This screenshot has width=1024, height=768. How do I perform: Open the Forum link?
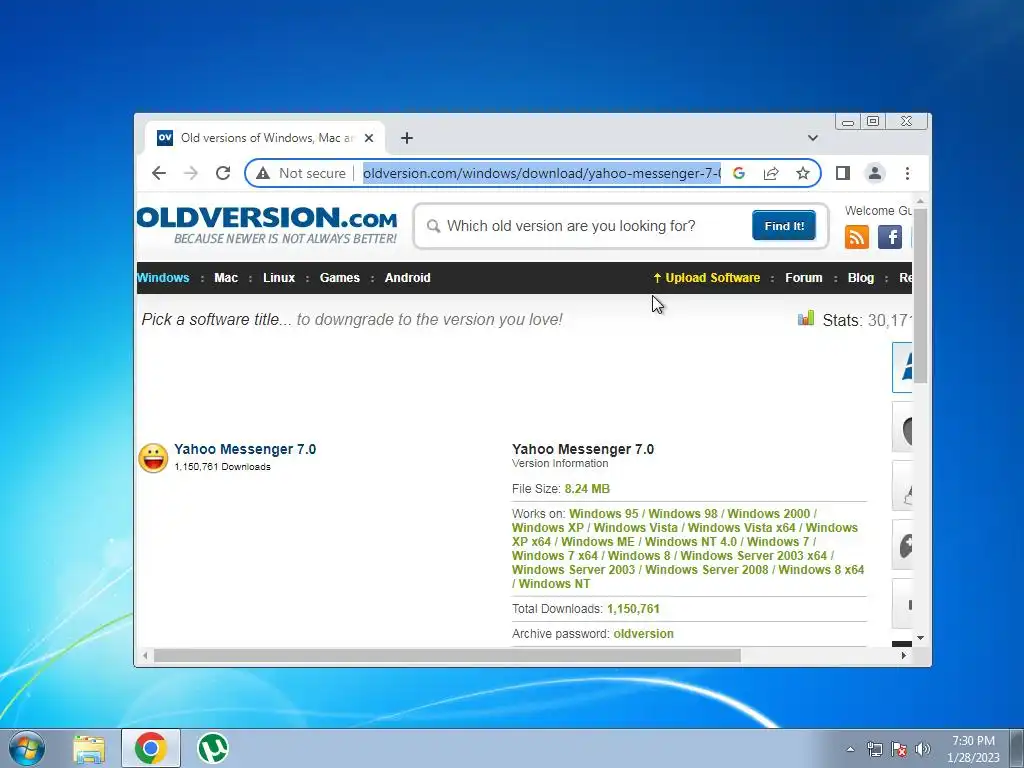click(803, 278)
